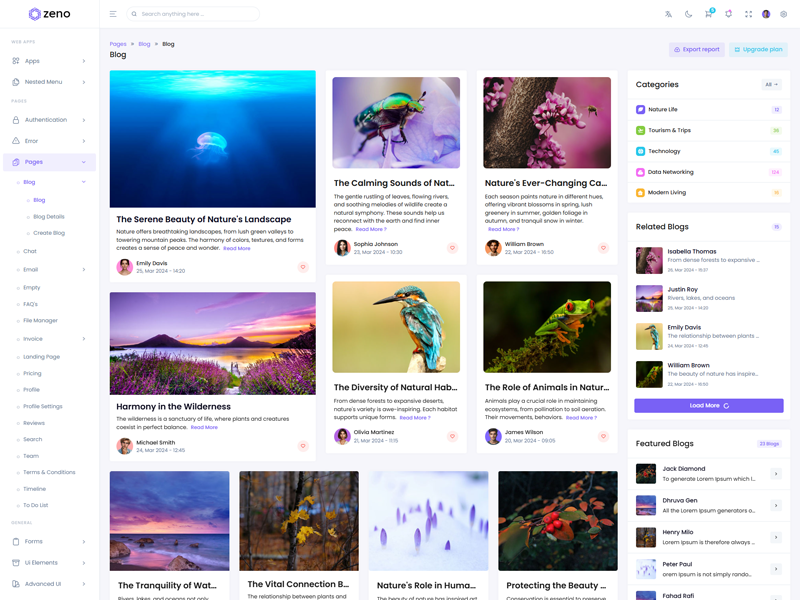The width and height of the screenshot is (800, 600).
Task: Toggle the sidebar with hamburger icon
Action: click(x=113, y=14)
